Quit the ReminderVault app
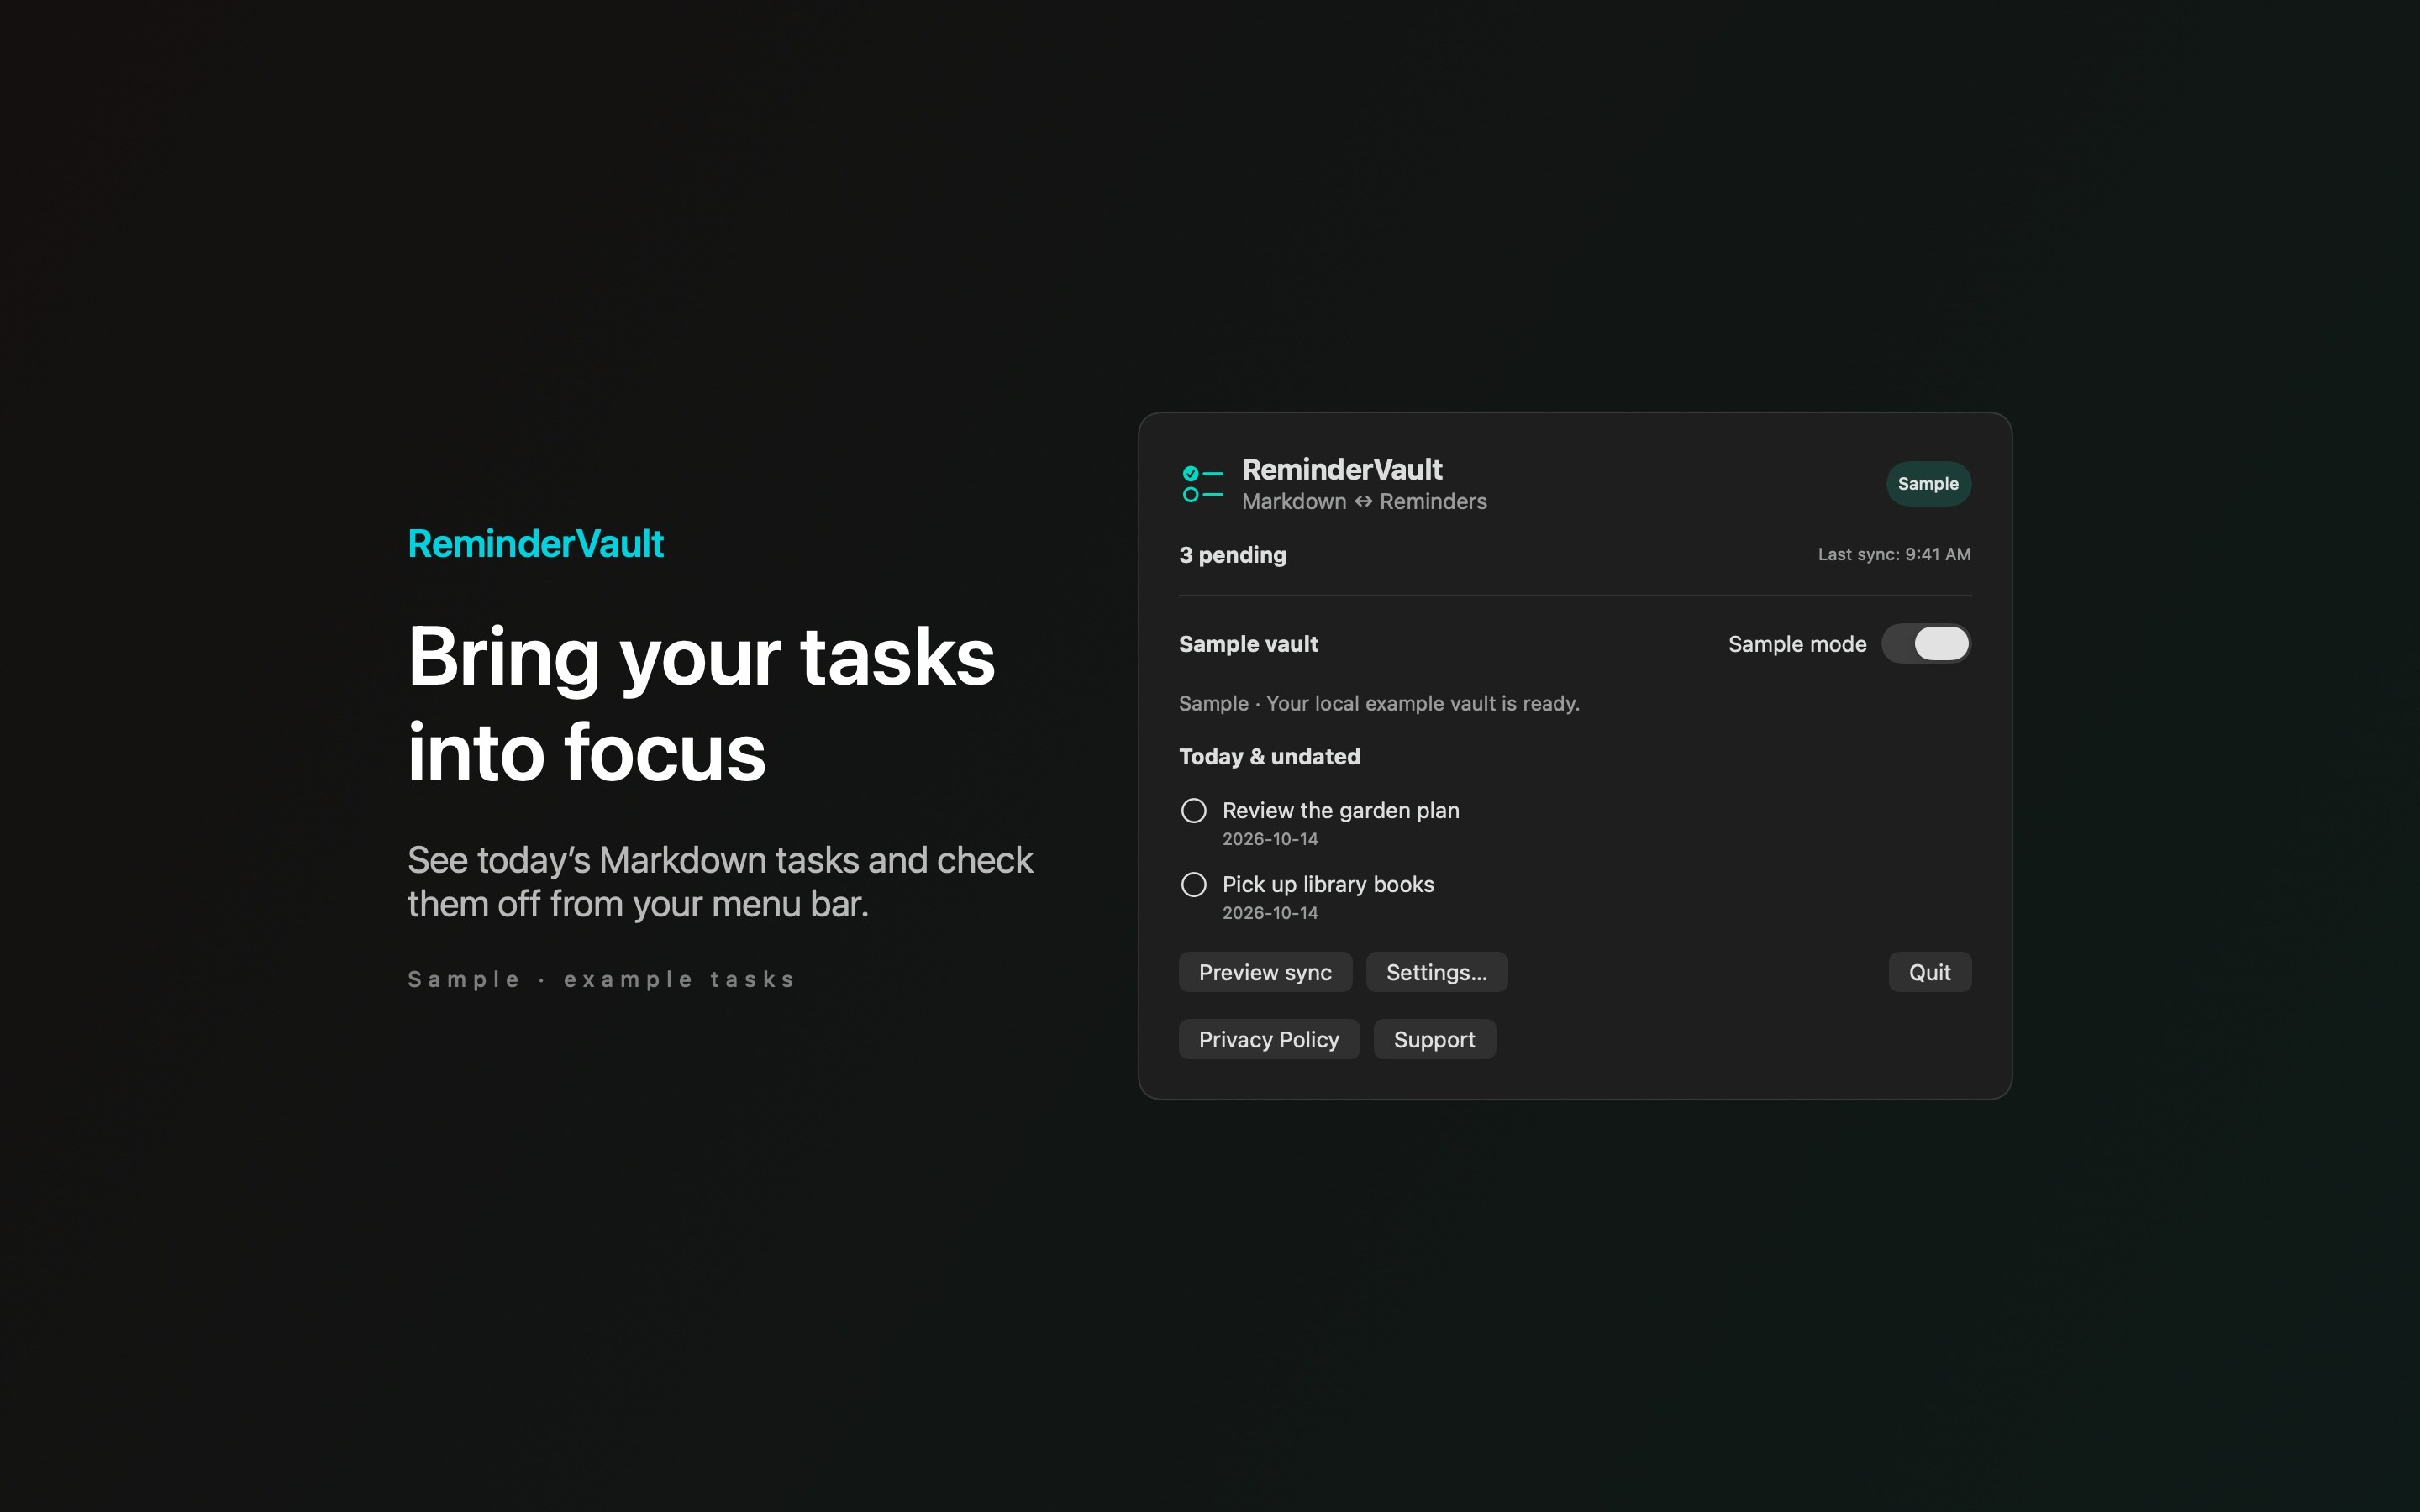Screen dimensions: 2420x1512 tap(1929, 972)
